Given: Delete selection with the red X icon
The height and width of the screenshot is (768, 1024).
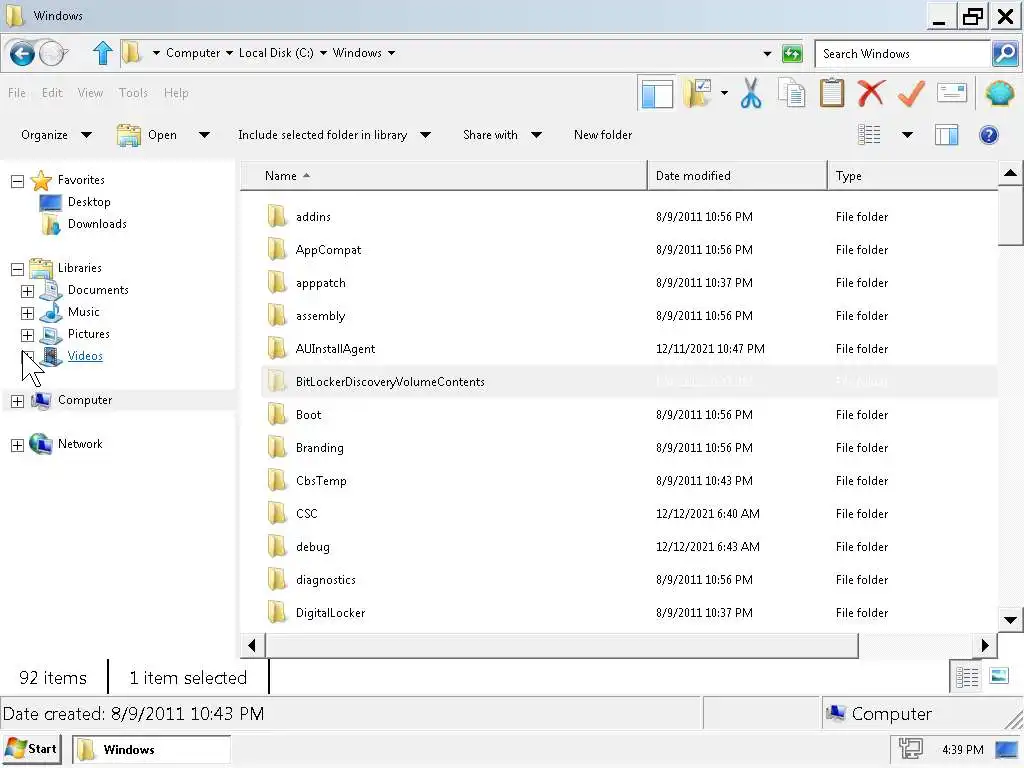Looking at the screenshot, I should tap(871, 93).
